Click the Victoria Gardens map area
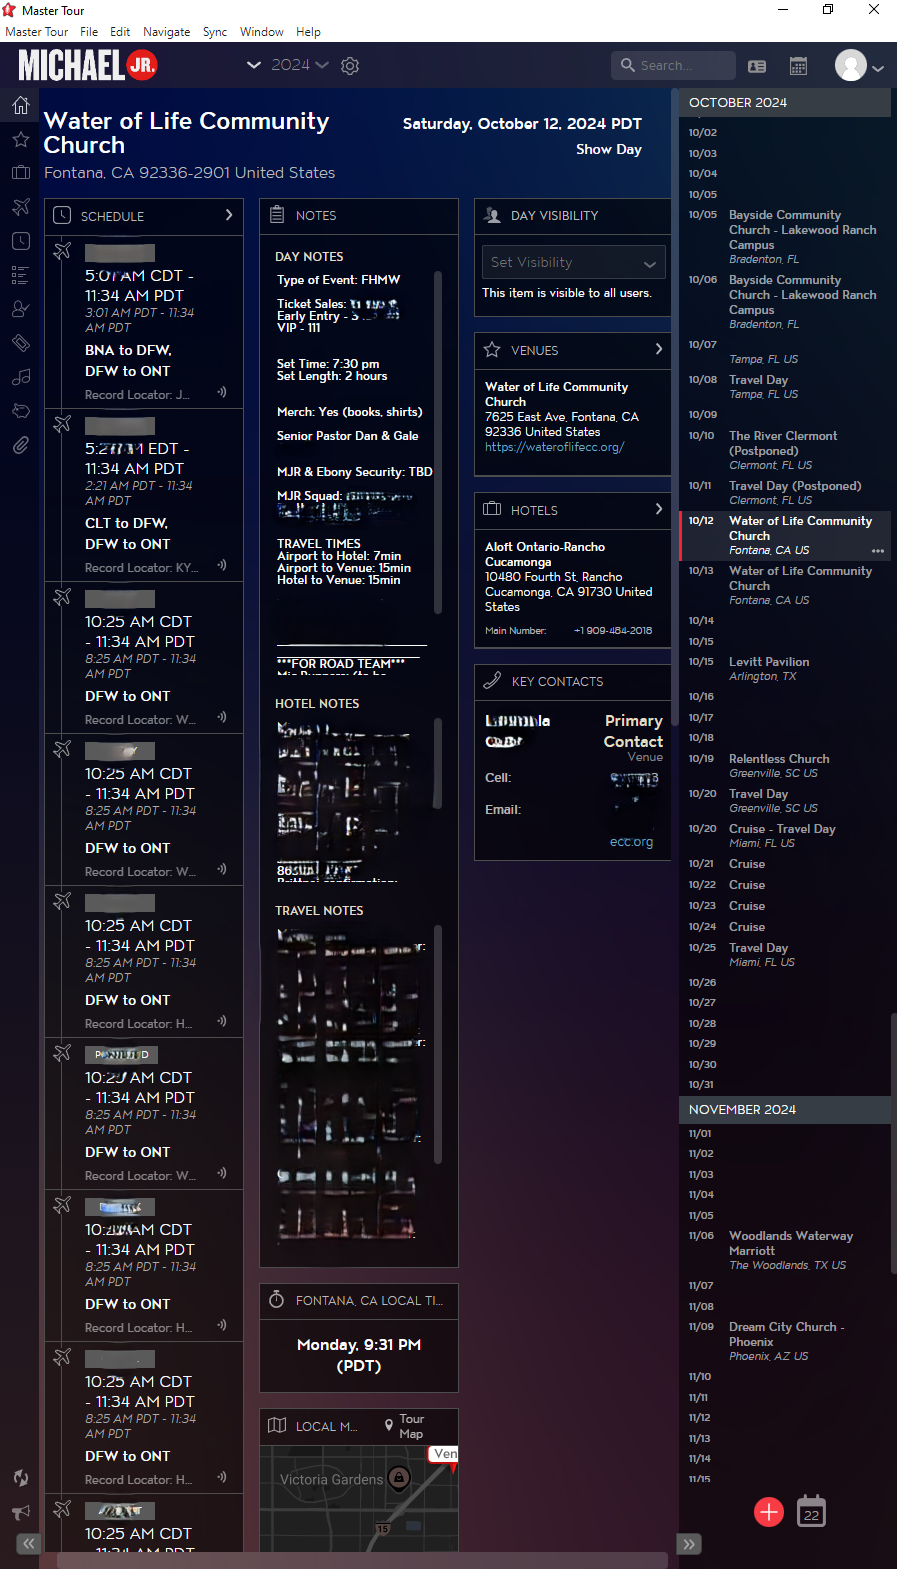Image resolution: width=897 pixels, height=1569 pixels. tap(331, 1479)
